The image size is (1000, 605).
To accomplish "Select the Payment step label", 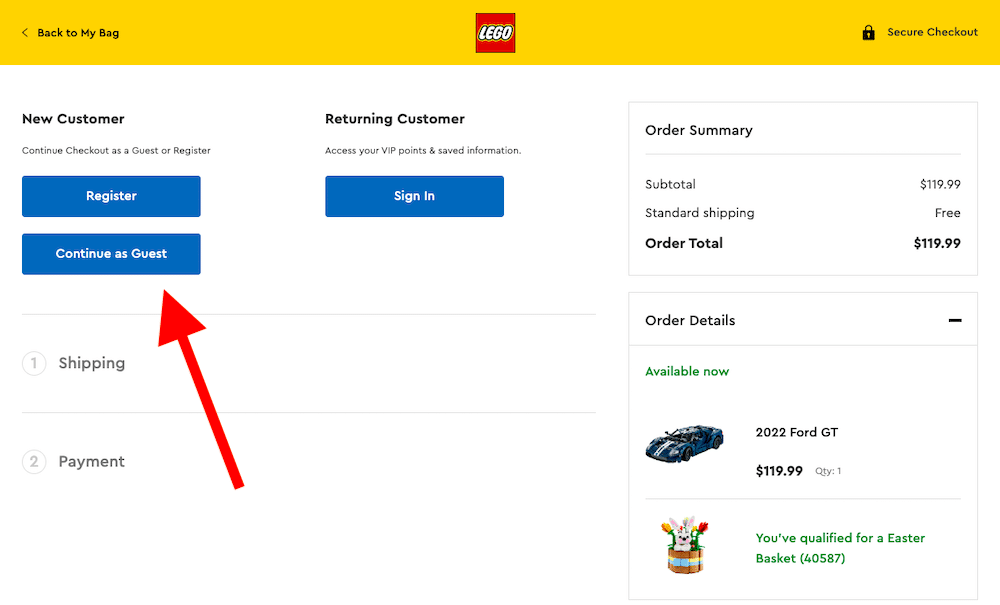I will click(x=92, y=461).
